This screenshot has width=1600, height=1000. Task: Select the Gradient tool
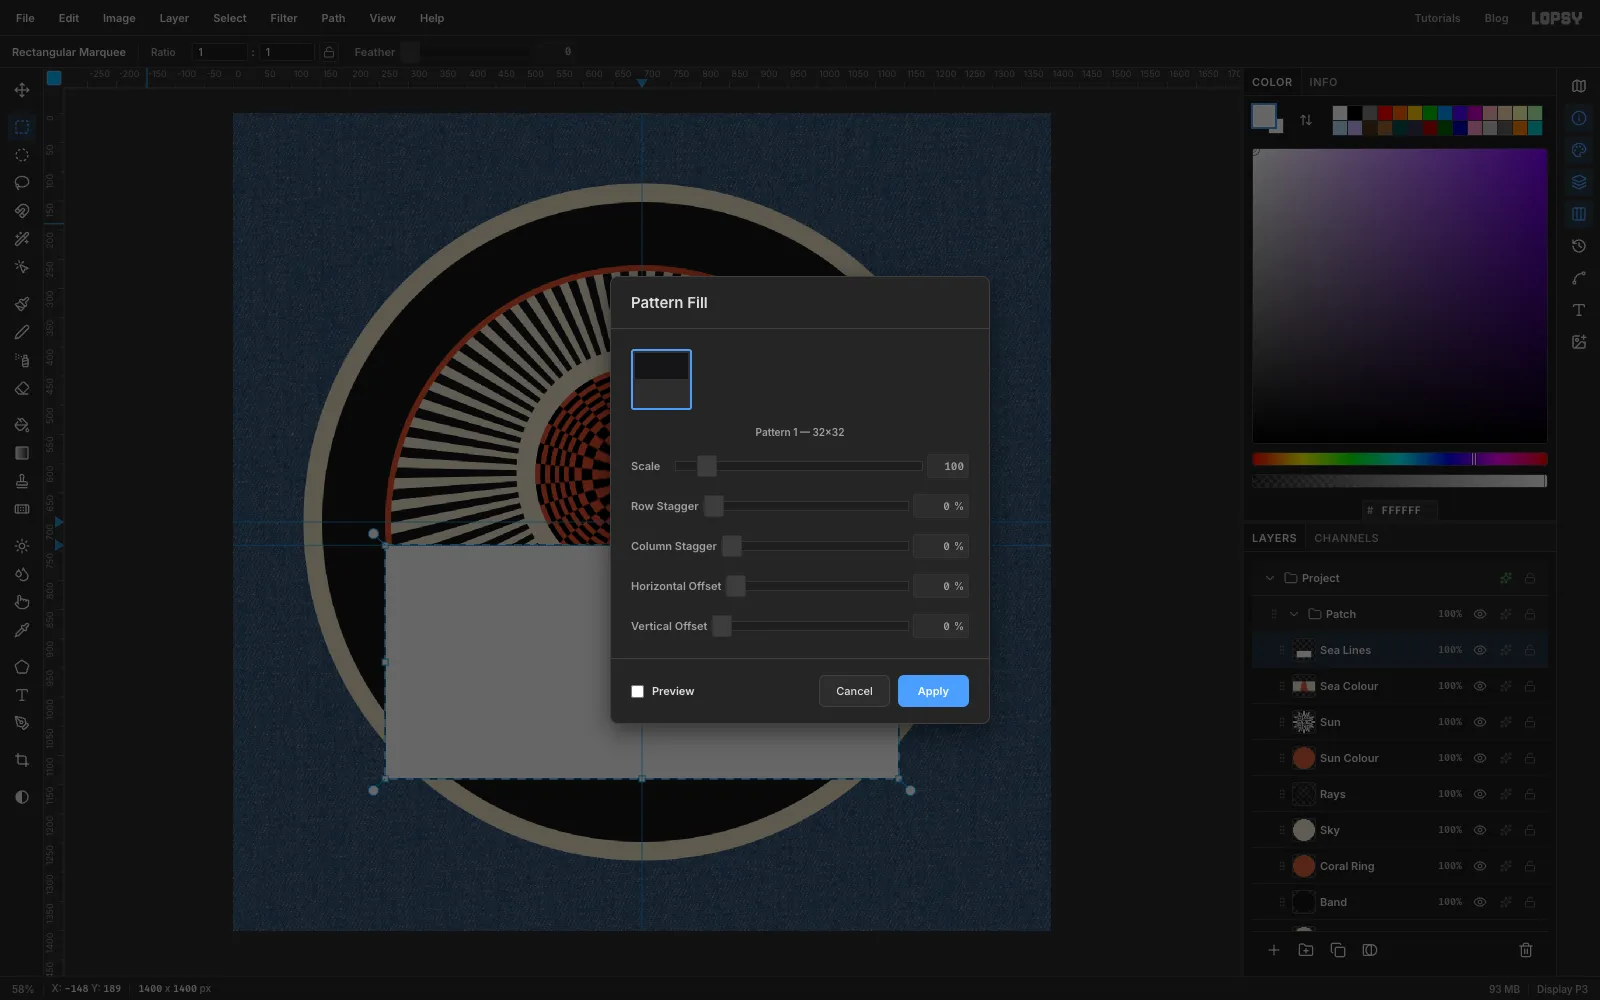[x=22, y=453]
